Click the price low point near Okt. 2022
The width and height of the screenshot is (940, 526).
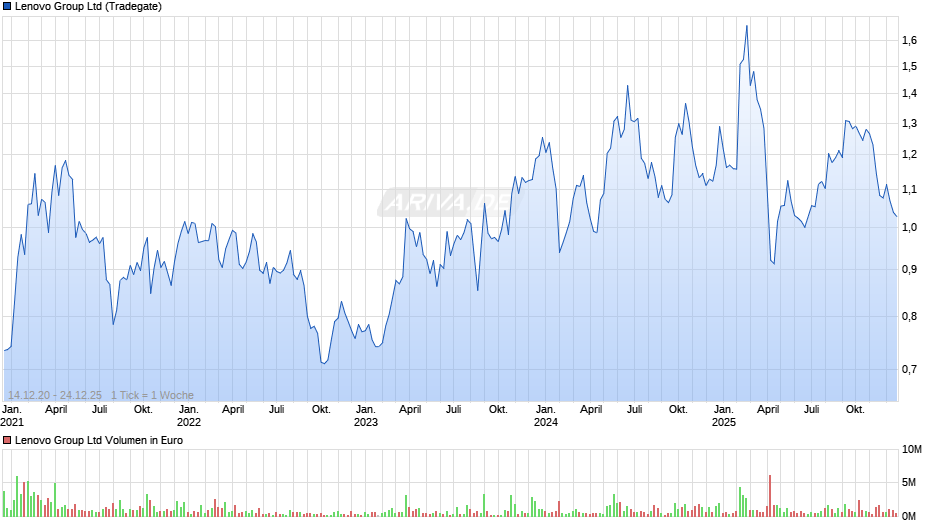[x=324, y=363]
